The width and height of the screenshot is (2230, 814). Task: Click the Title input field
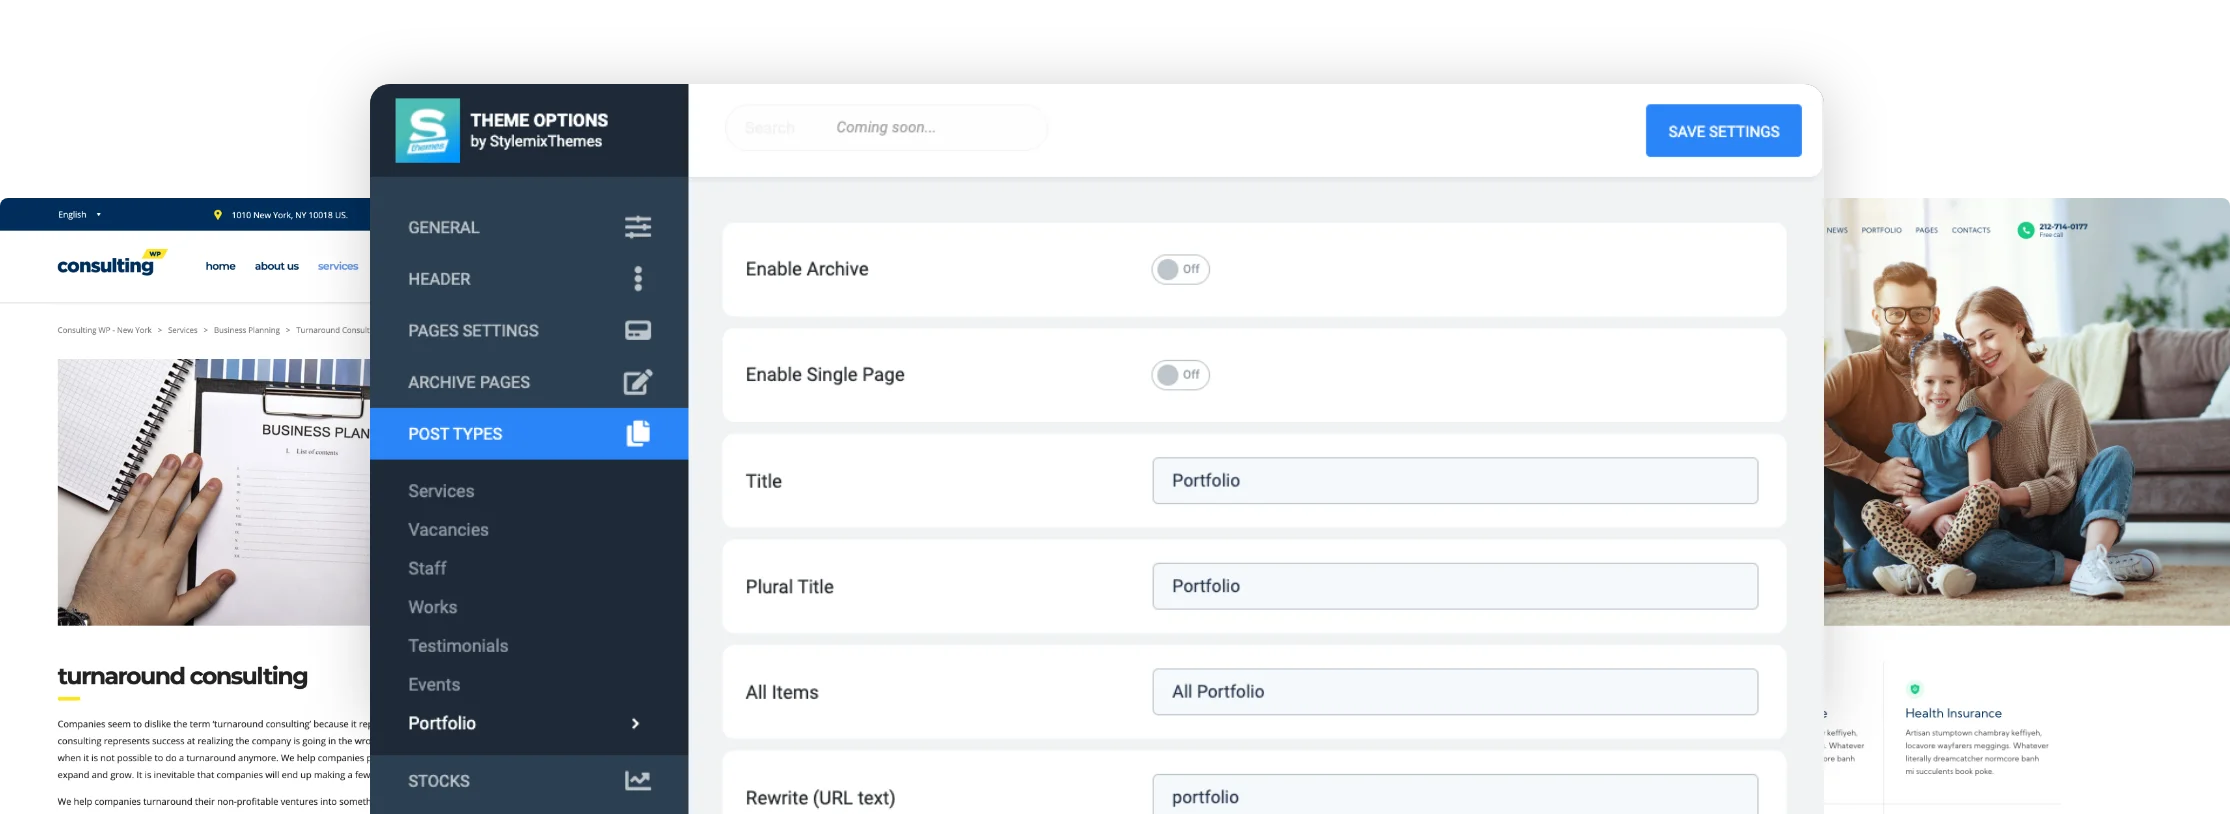point(1455,481)
